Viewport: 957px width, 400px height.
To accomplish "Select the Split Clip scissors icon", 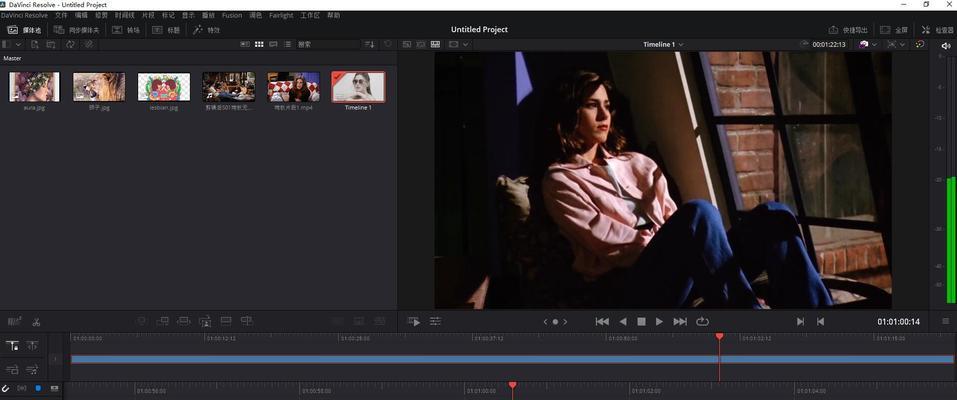I will 36,322.
